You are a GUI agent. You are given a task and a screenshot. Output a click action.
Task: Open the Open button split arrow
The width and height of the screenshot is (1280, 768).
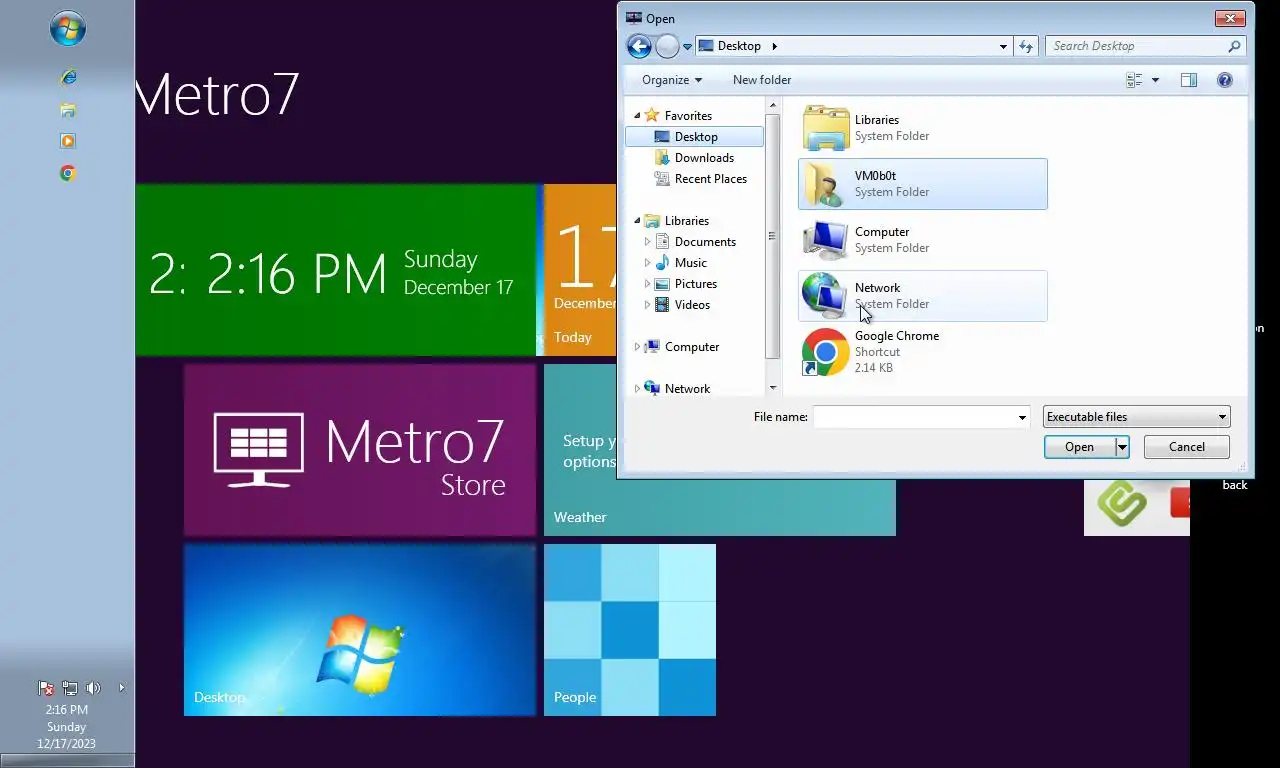pyautogui.click(x=1122, y=447)
